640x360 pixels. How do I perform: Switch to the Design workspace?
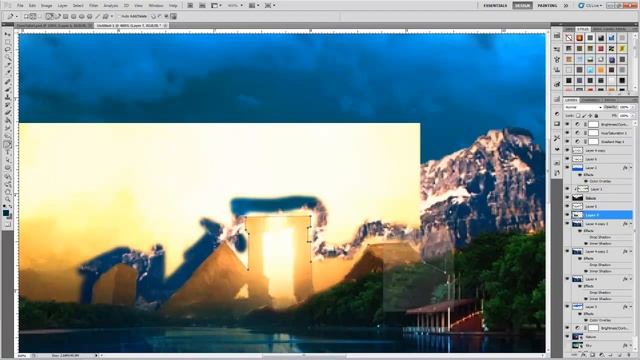click(522, 5)
